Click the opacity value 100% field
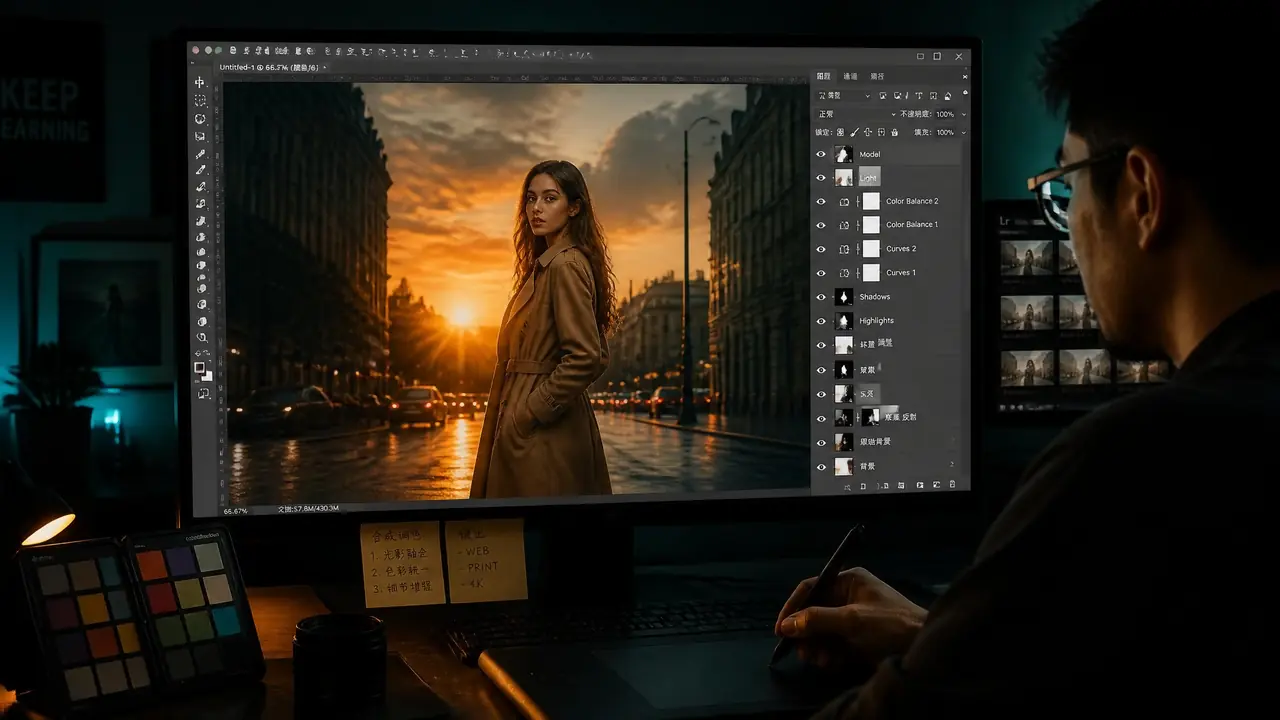The height and width of the screenshot is (720, 1280). (945, 115)
